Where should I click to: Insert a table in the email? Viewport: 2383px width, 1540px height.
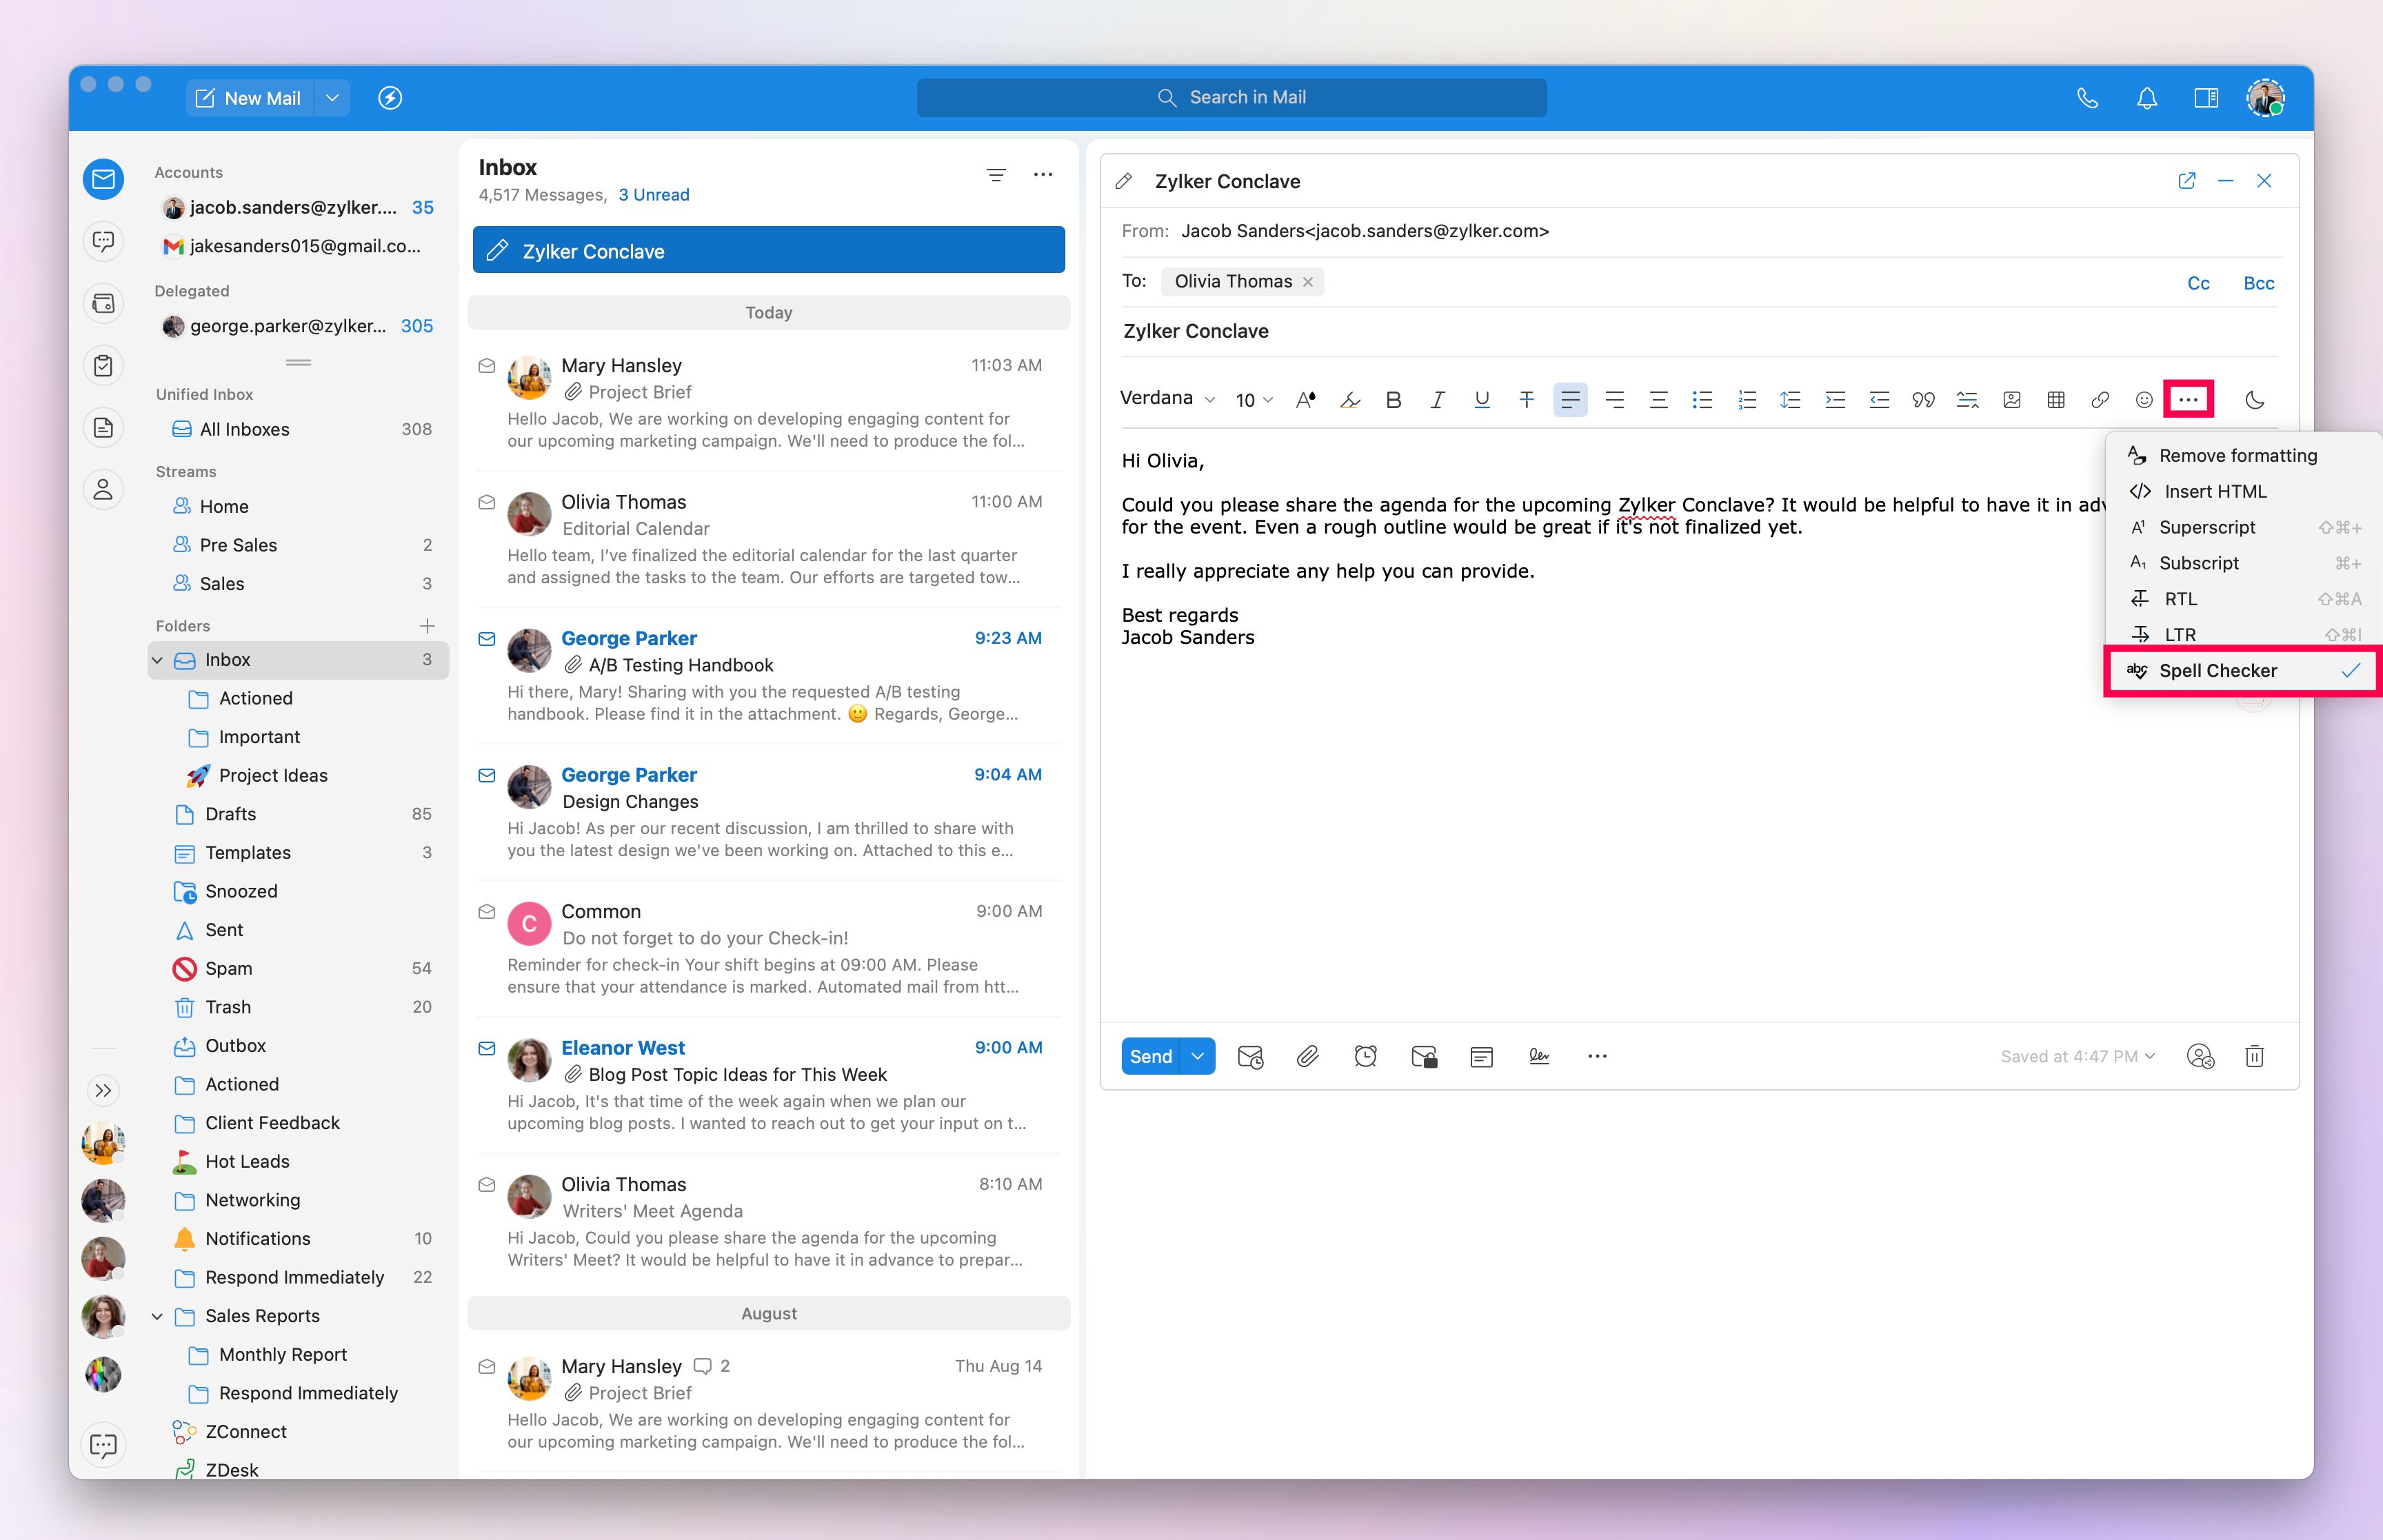[2056, 400]
